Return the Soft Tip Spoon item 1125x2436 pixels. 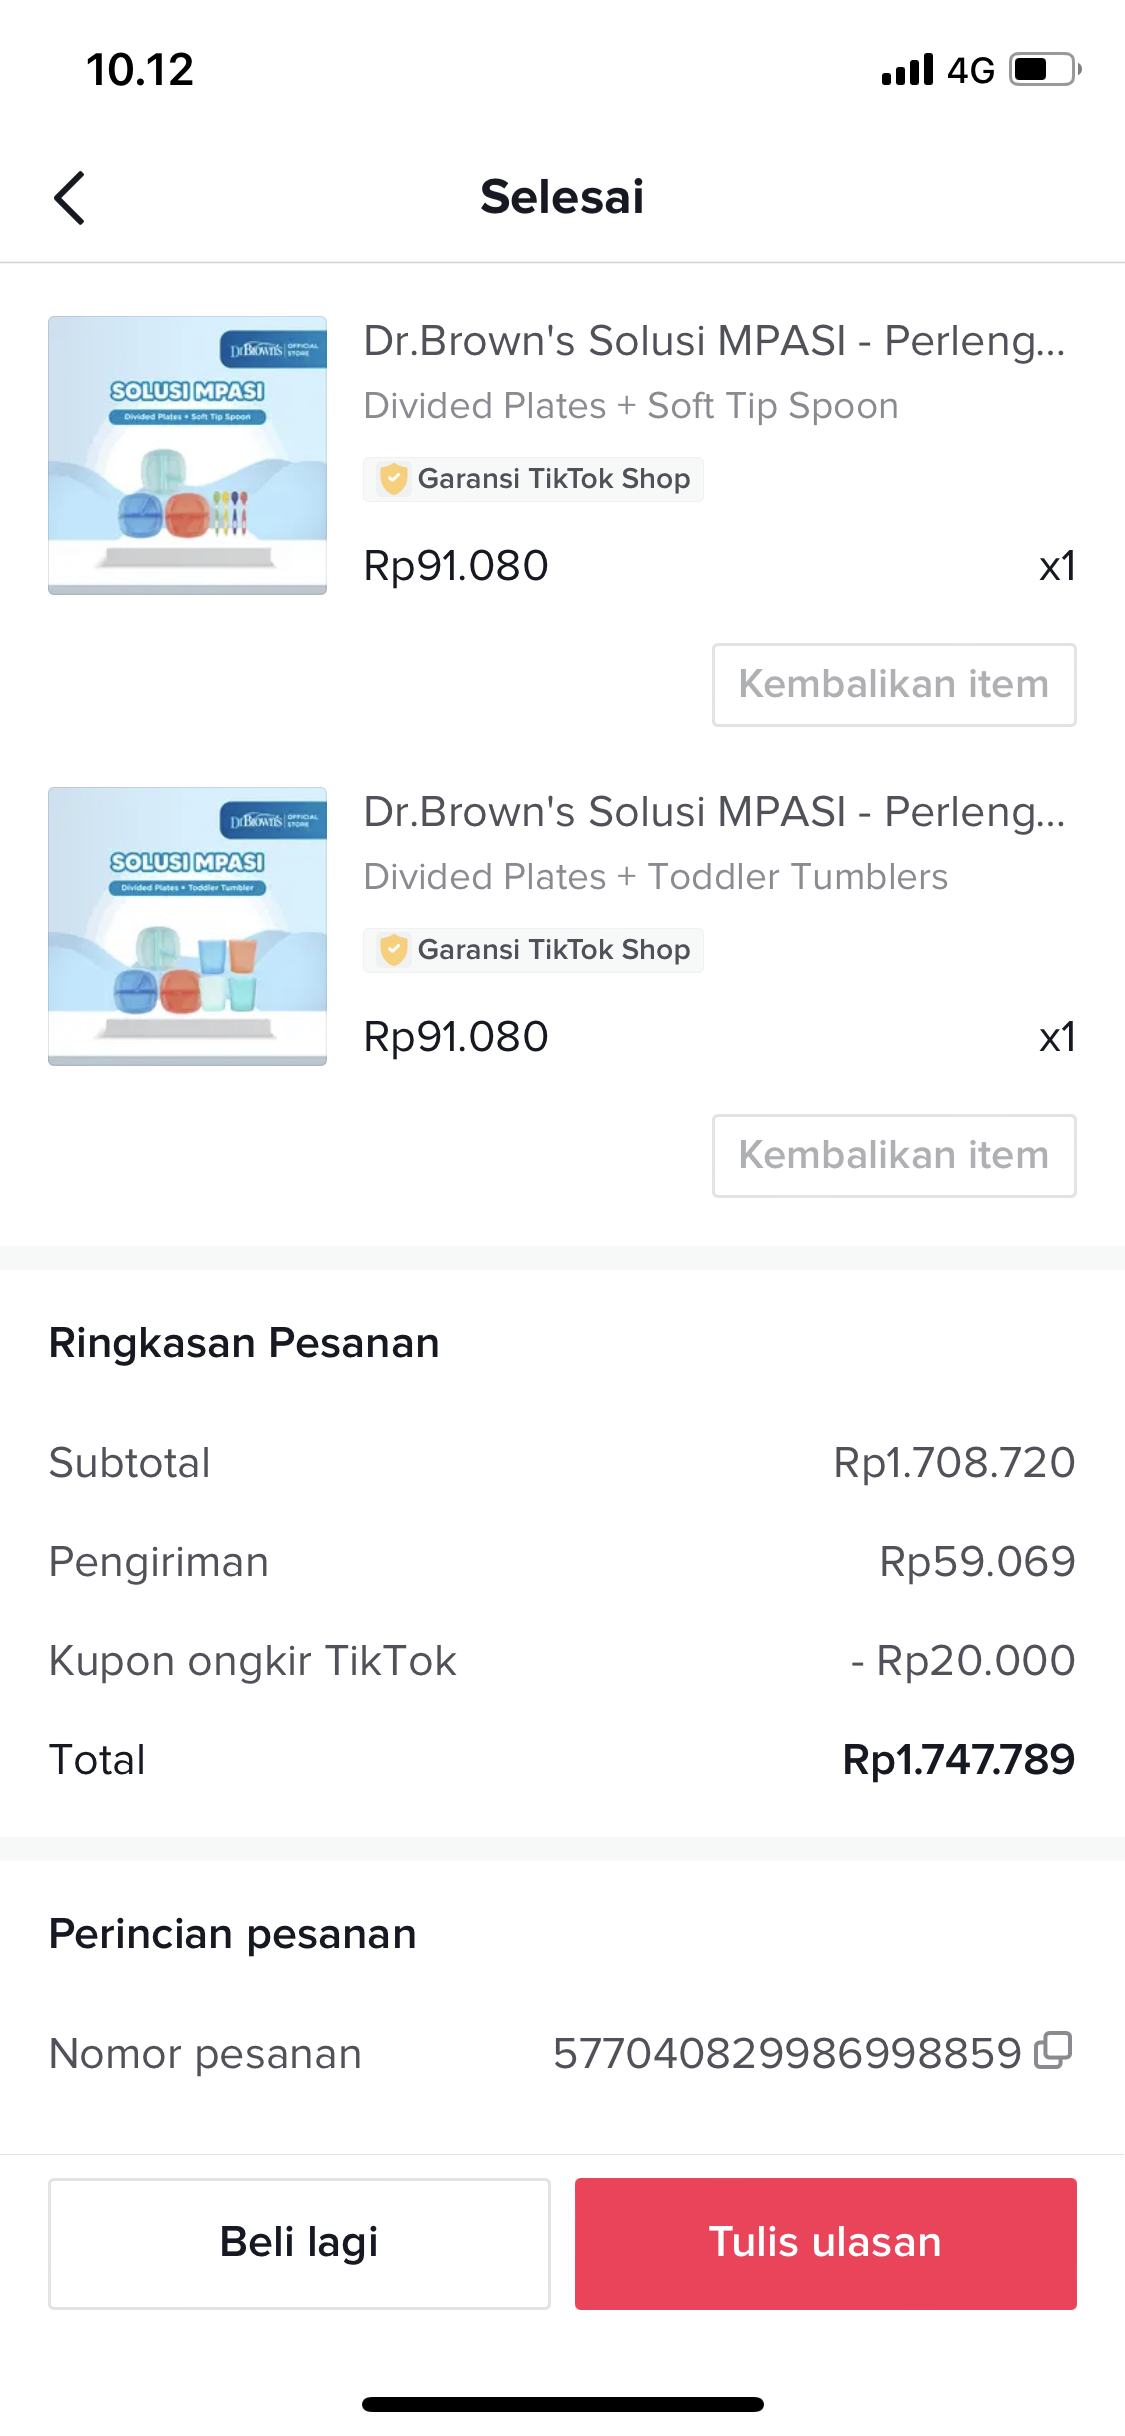point(894,685)
